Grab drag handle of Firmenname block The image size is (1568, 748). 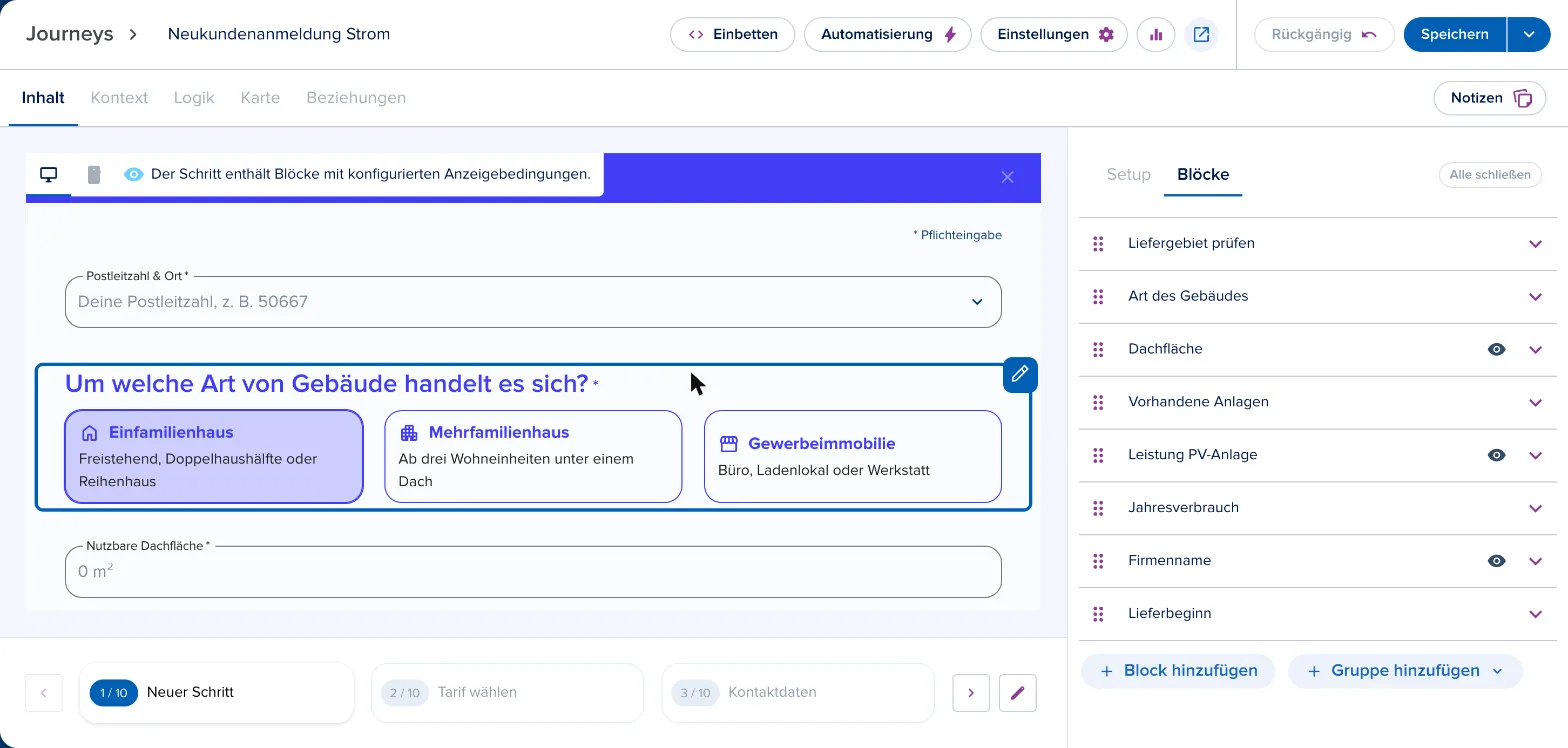[1098, 561]
